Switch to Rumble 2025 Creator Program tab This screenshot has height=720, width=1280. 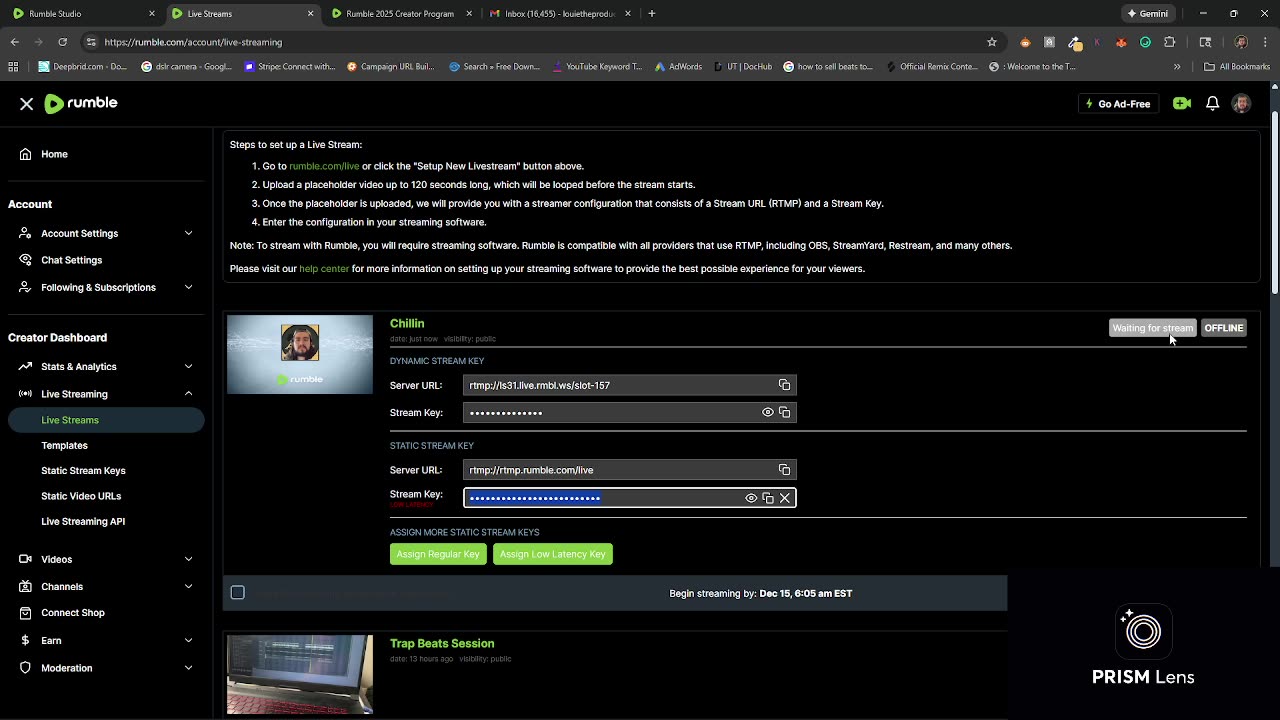pyautogui.click(x=400, y=14)
